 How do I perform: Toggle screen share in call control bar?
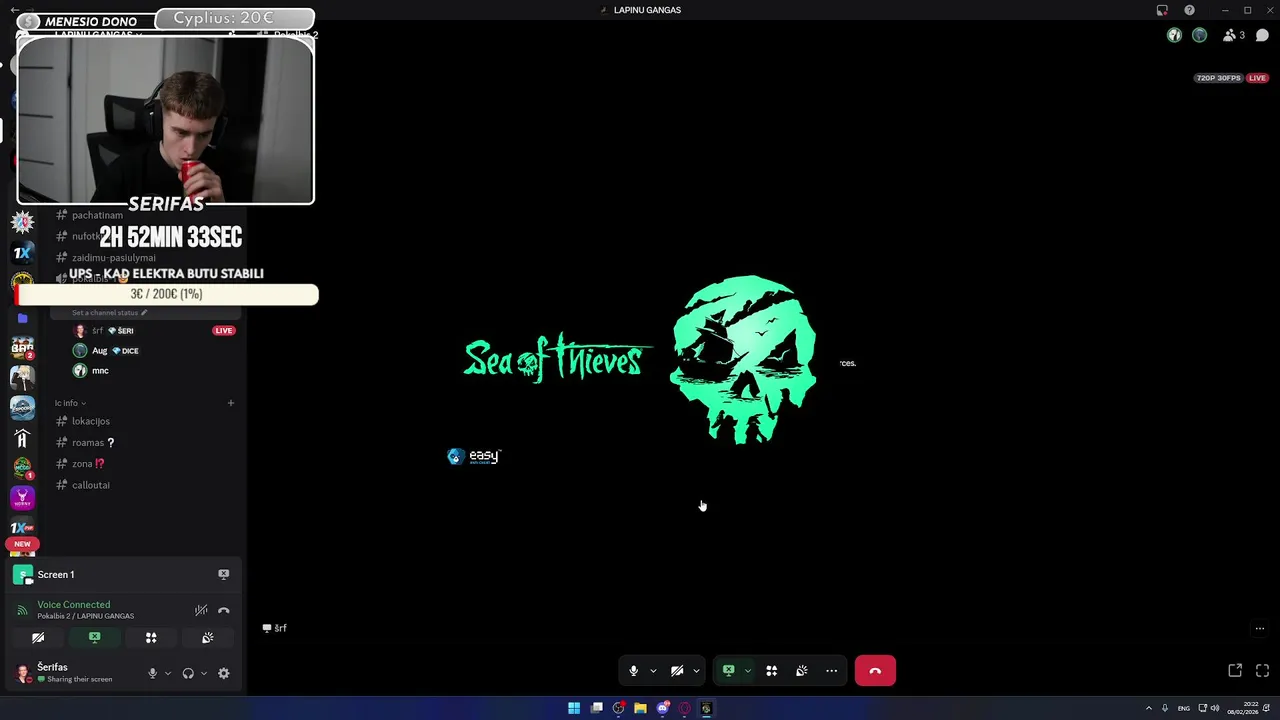729,671
